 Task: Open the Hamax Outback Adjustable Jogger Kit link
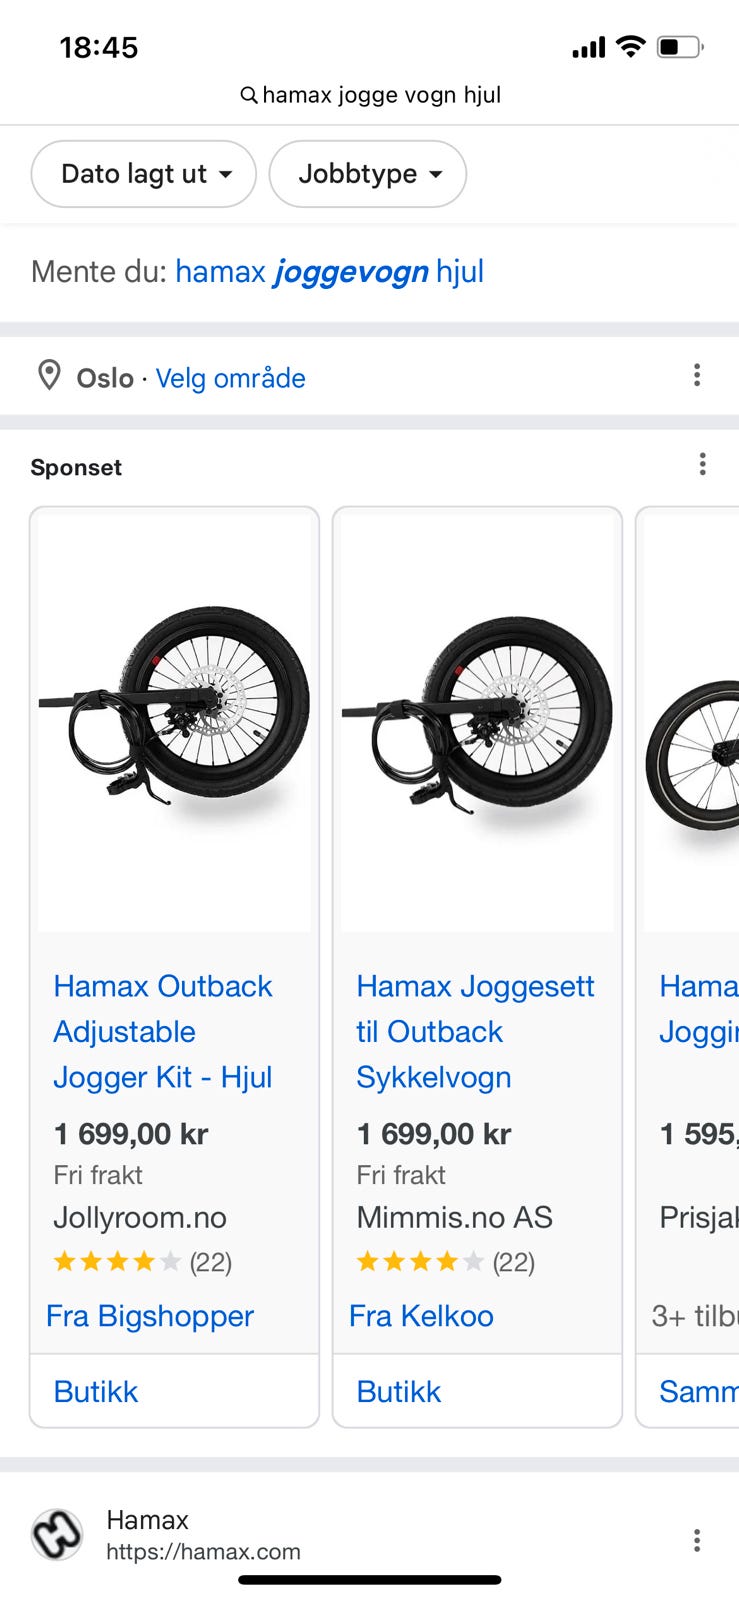(x=163, y=1032)
